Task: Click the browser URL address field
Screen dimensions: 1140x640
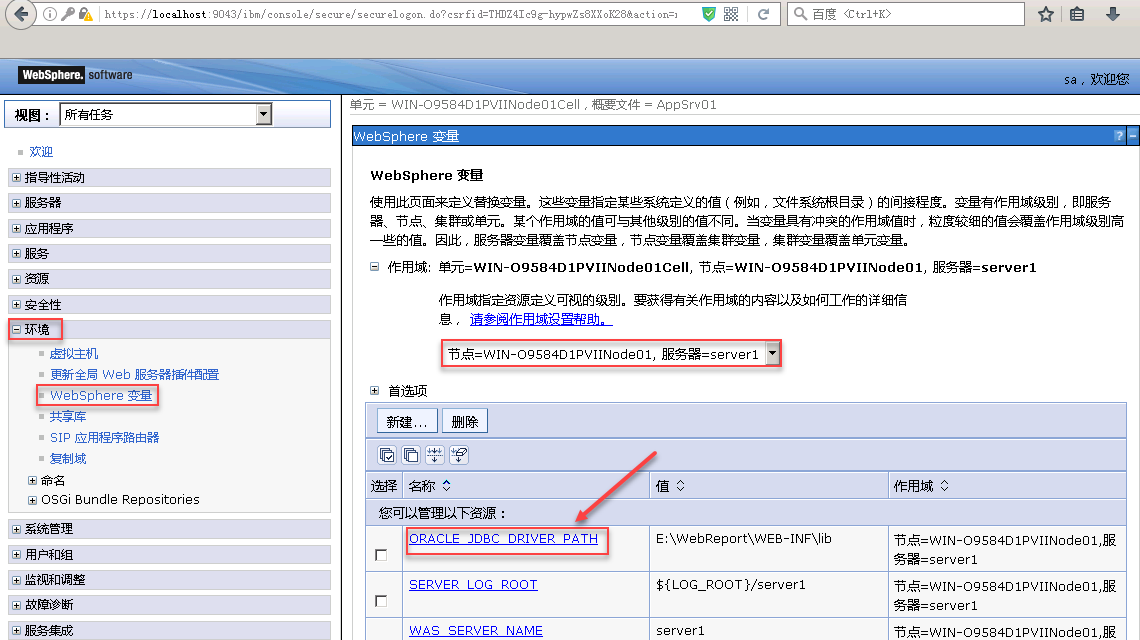Action: point(393,14)
